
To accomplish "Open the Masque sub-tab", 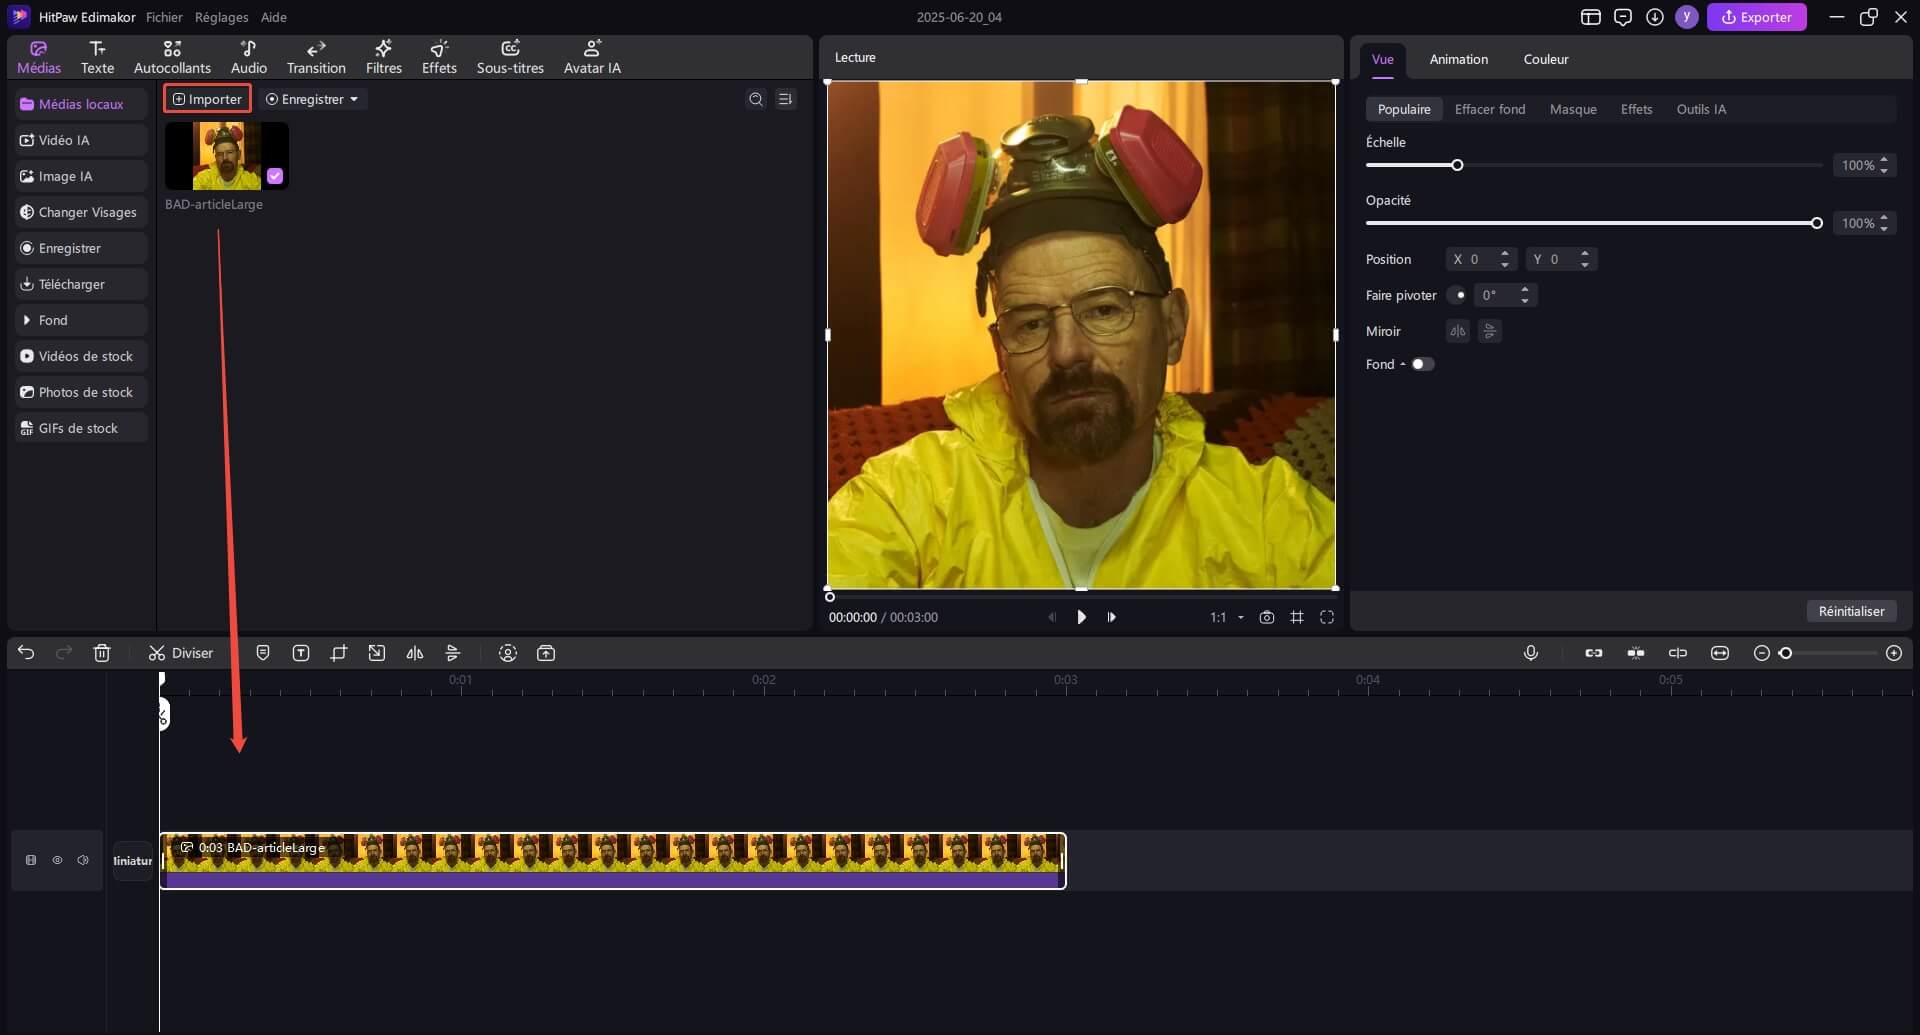I will [x=1573, y=109].
